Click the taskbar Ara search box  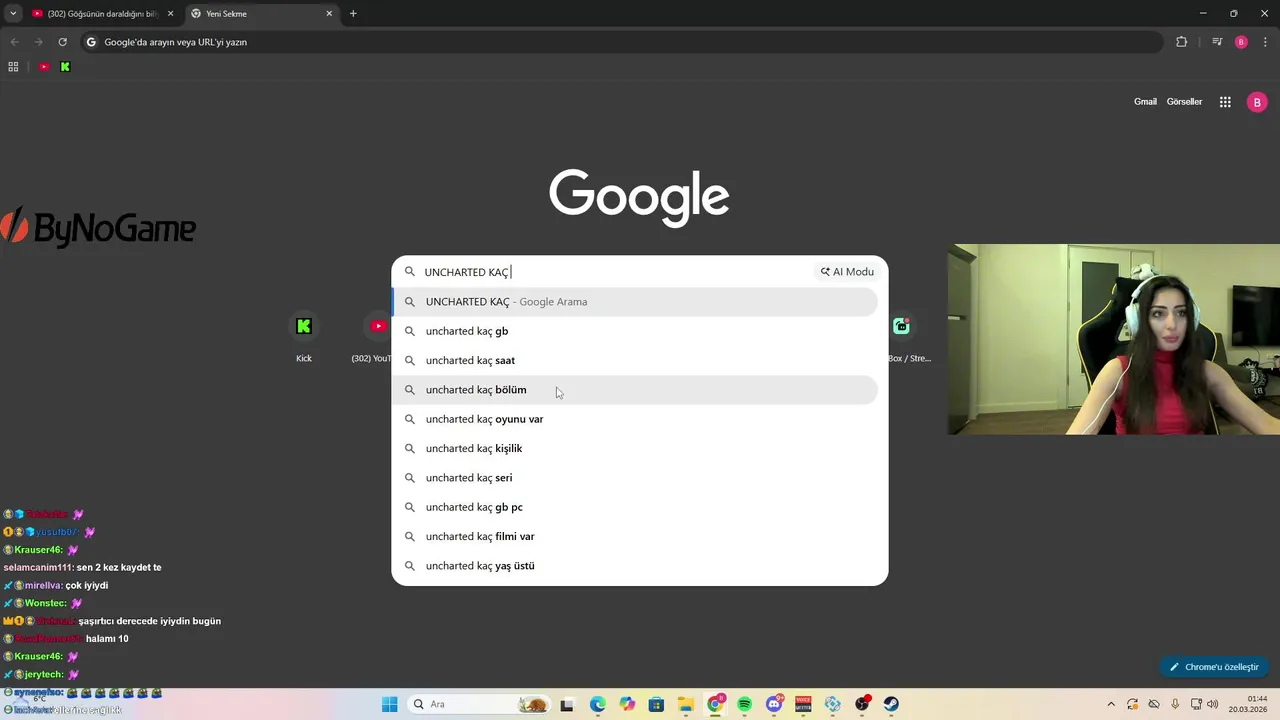click(x=480, y=704)
